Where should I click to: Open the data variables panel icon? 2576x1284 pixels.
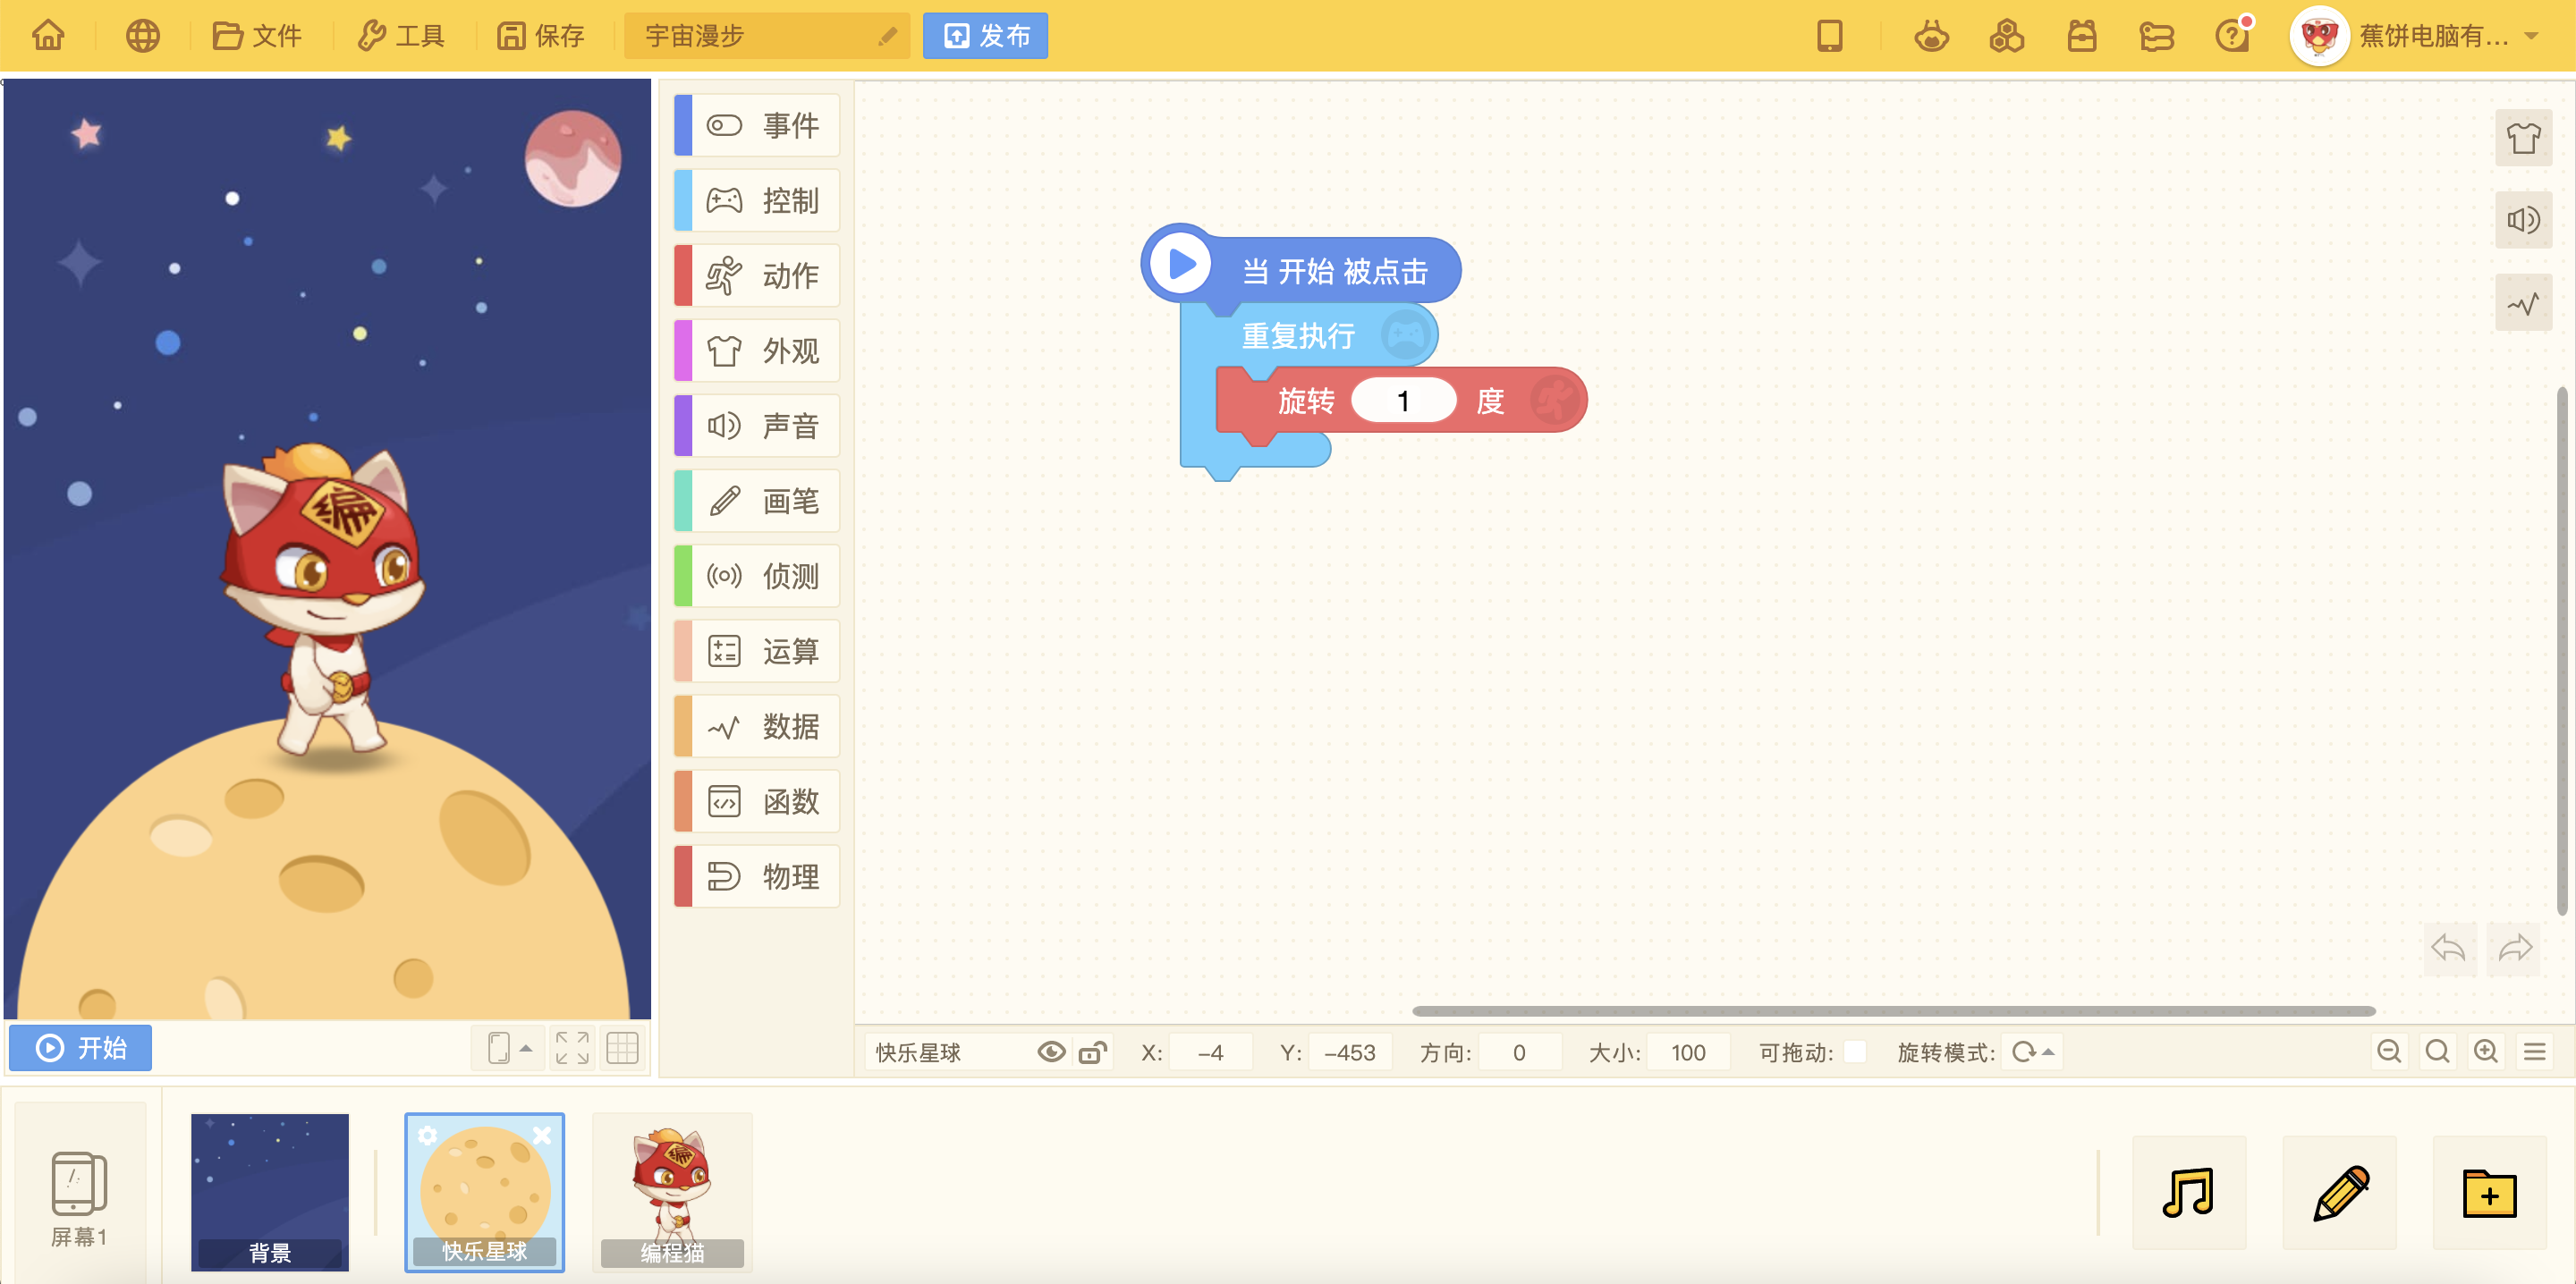tap(2523, 303)
